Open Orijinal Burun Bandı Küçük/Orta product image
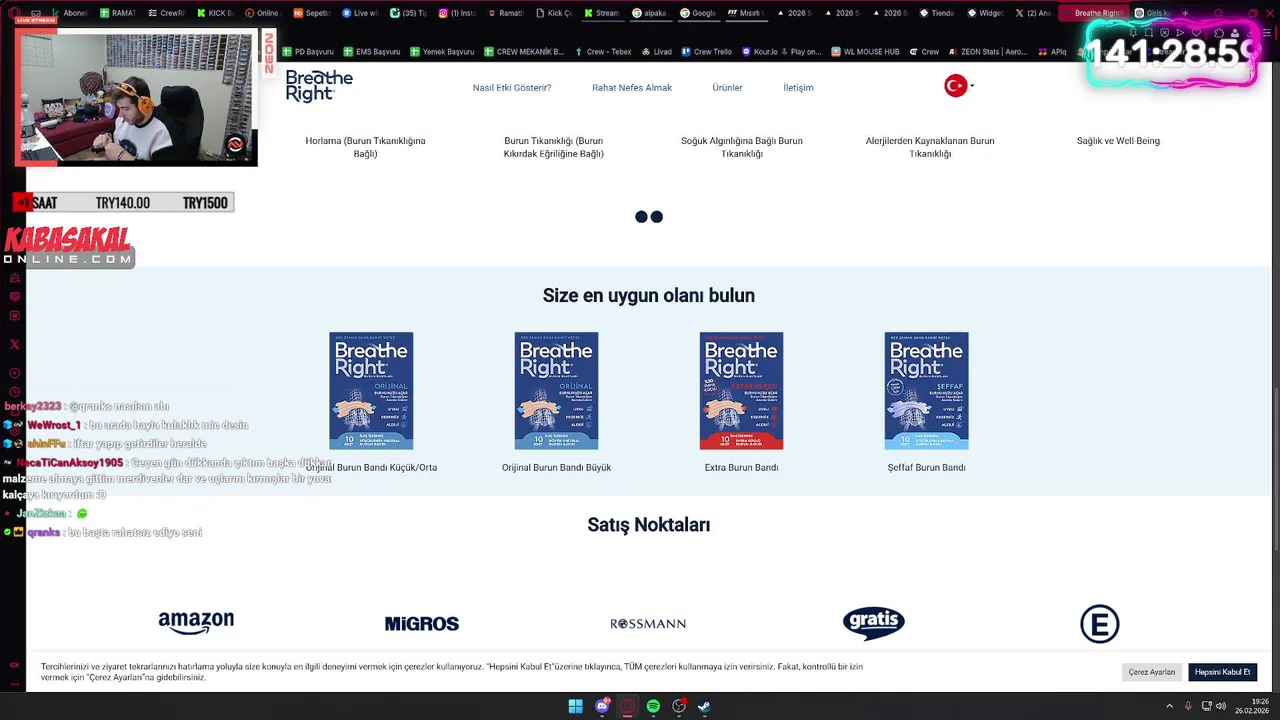The image size is (1280, 720). click(x=371, y=390)
